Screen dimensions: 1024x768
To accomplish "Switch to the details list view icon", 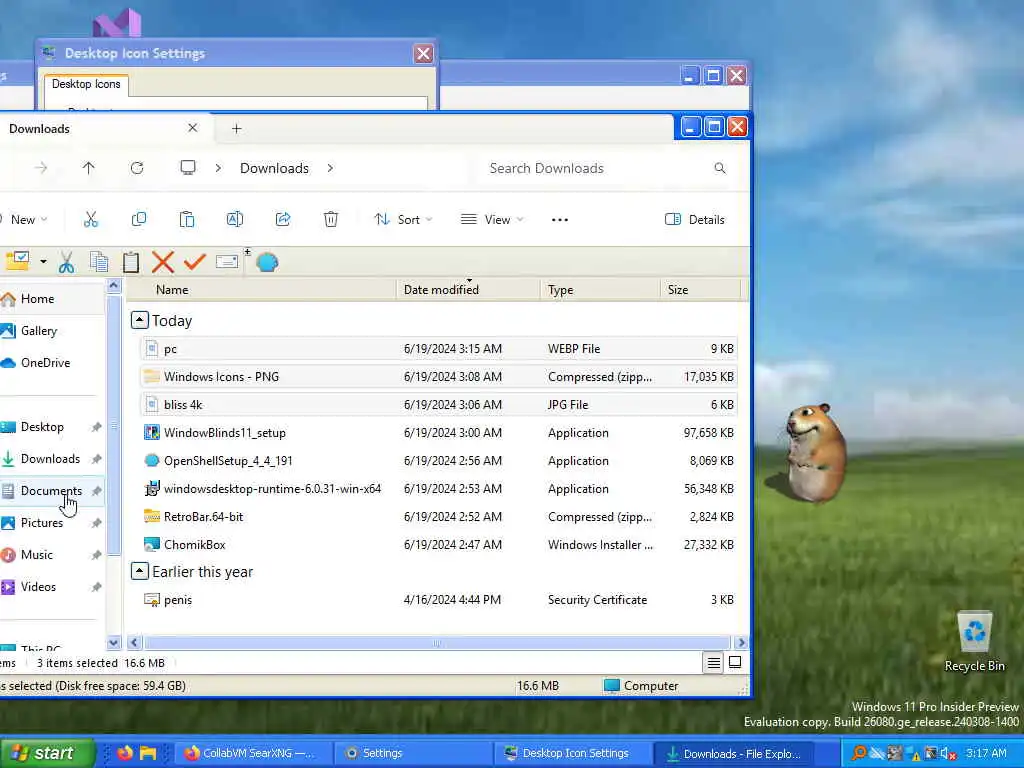I will click(x=713, y=663).
